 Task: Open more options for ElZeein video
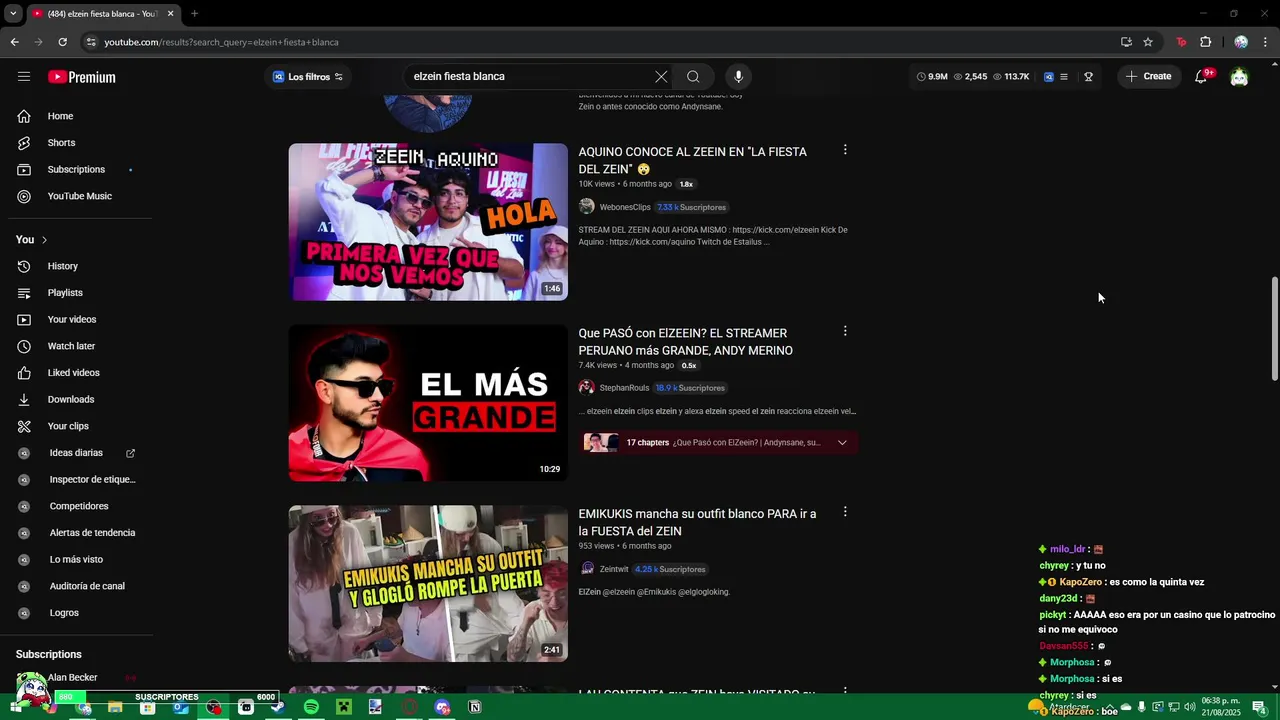click(x=845, y=331)
